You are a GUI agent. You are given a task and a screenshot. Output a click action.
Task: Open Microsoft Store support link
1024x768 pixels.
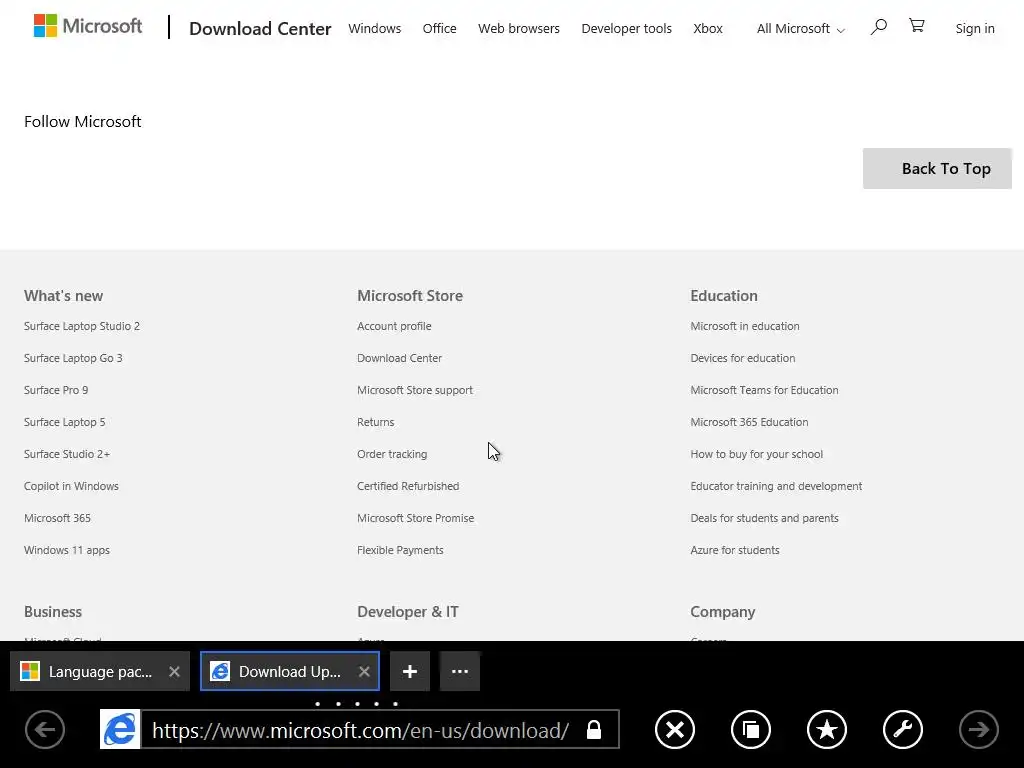pyautogui.click(x=415, y=390)
